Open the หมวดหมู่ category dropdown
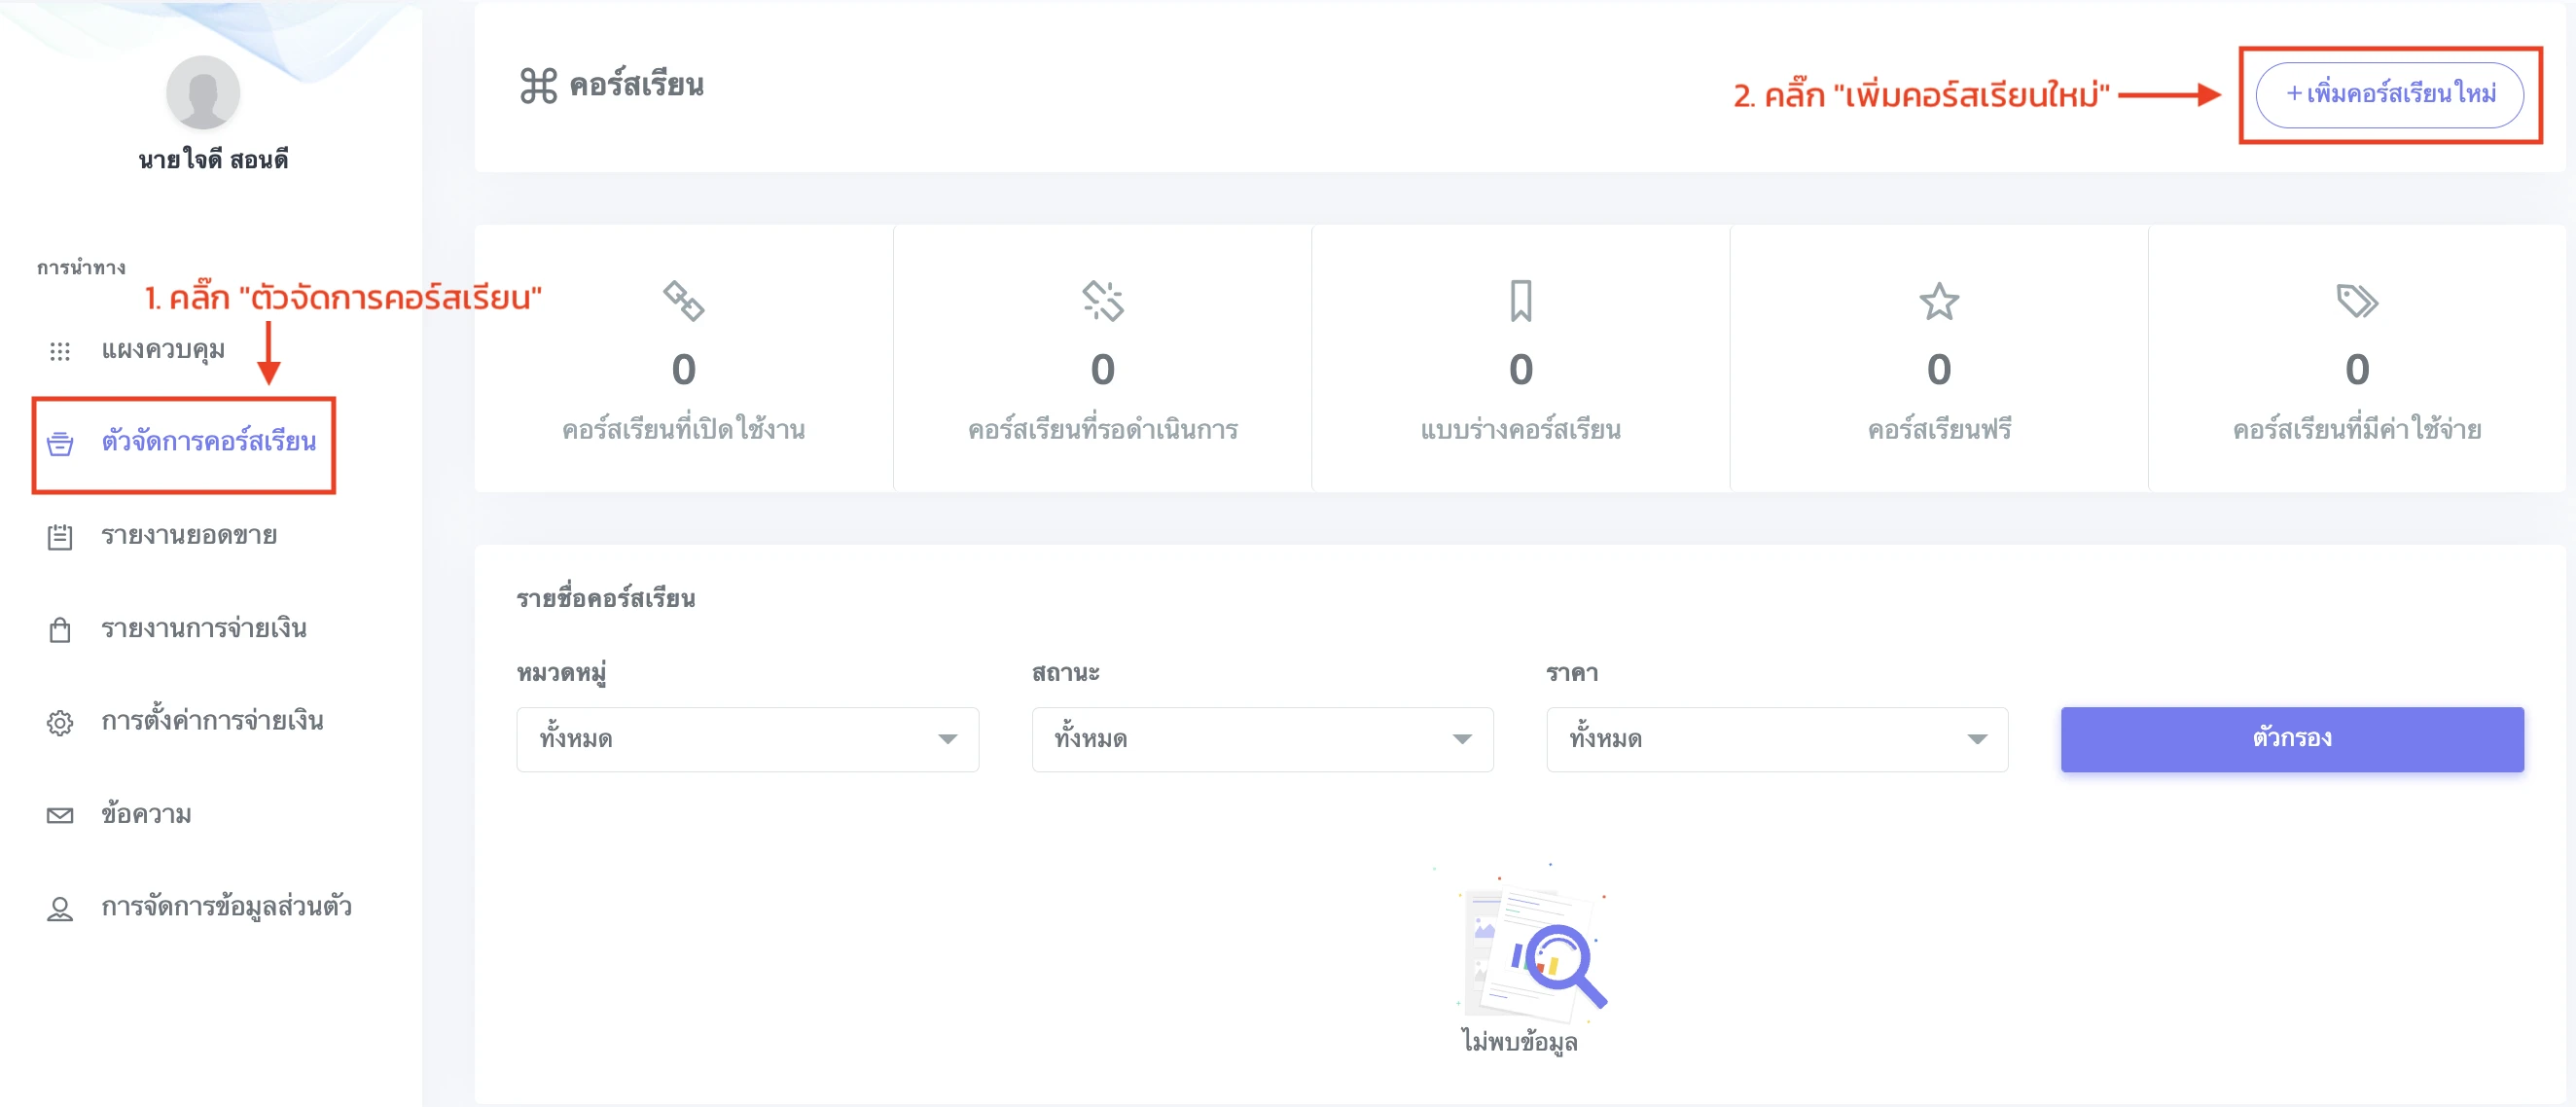 coord(747,739)
